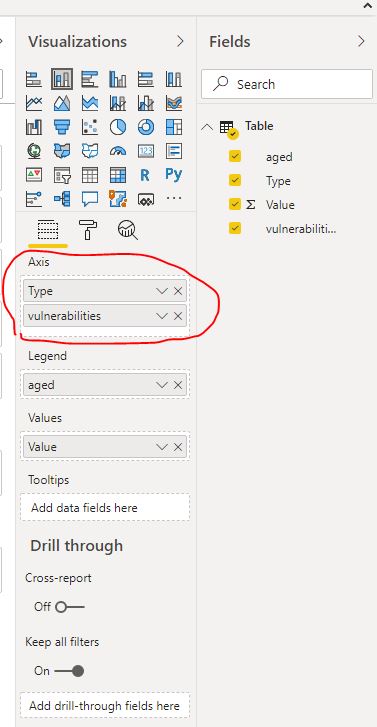Select the Pie chart visual
The height and width of the screenshot is (727, 377).
click(118, 127)
